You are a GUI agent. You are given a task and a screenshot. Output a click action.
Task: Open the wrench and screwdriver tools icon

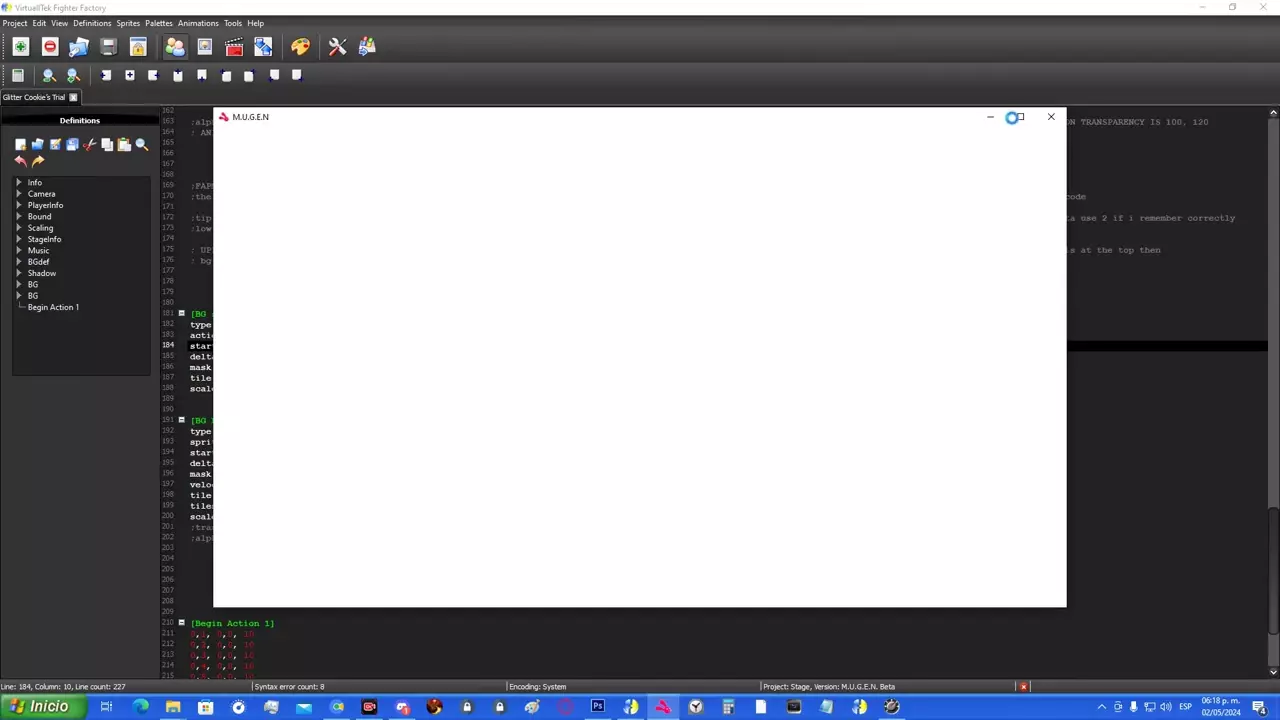click(x=337, y=47)
